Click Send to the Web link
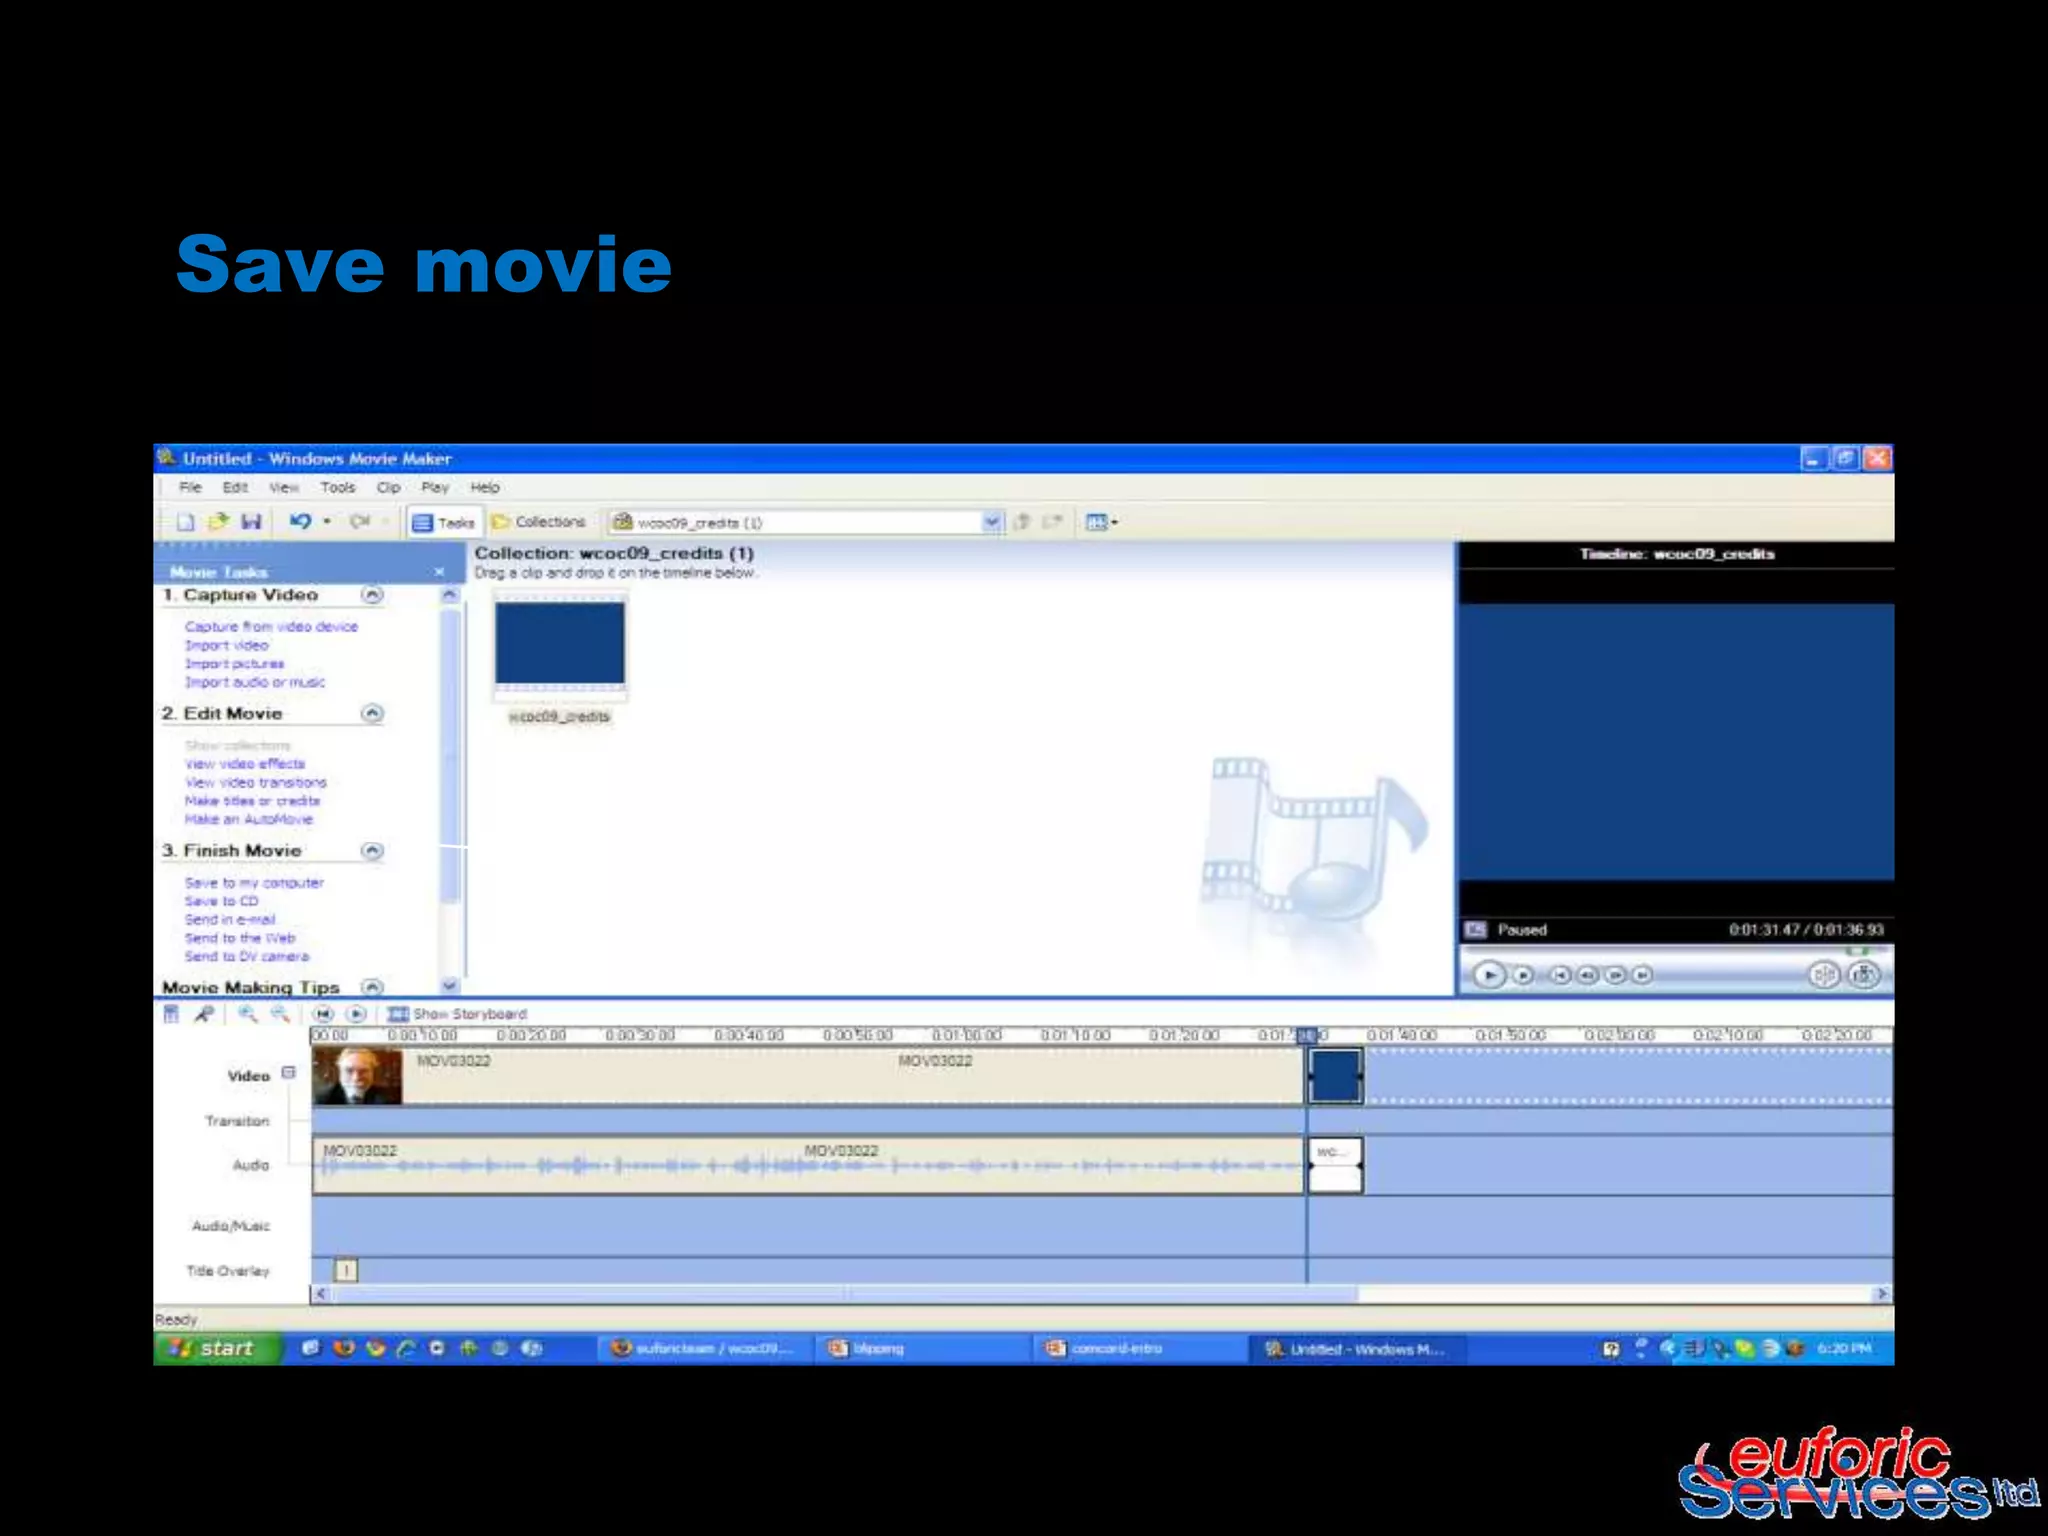This screenshot has width=2048, height=1536. click(240, 938)
